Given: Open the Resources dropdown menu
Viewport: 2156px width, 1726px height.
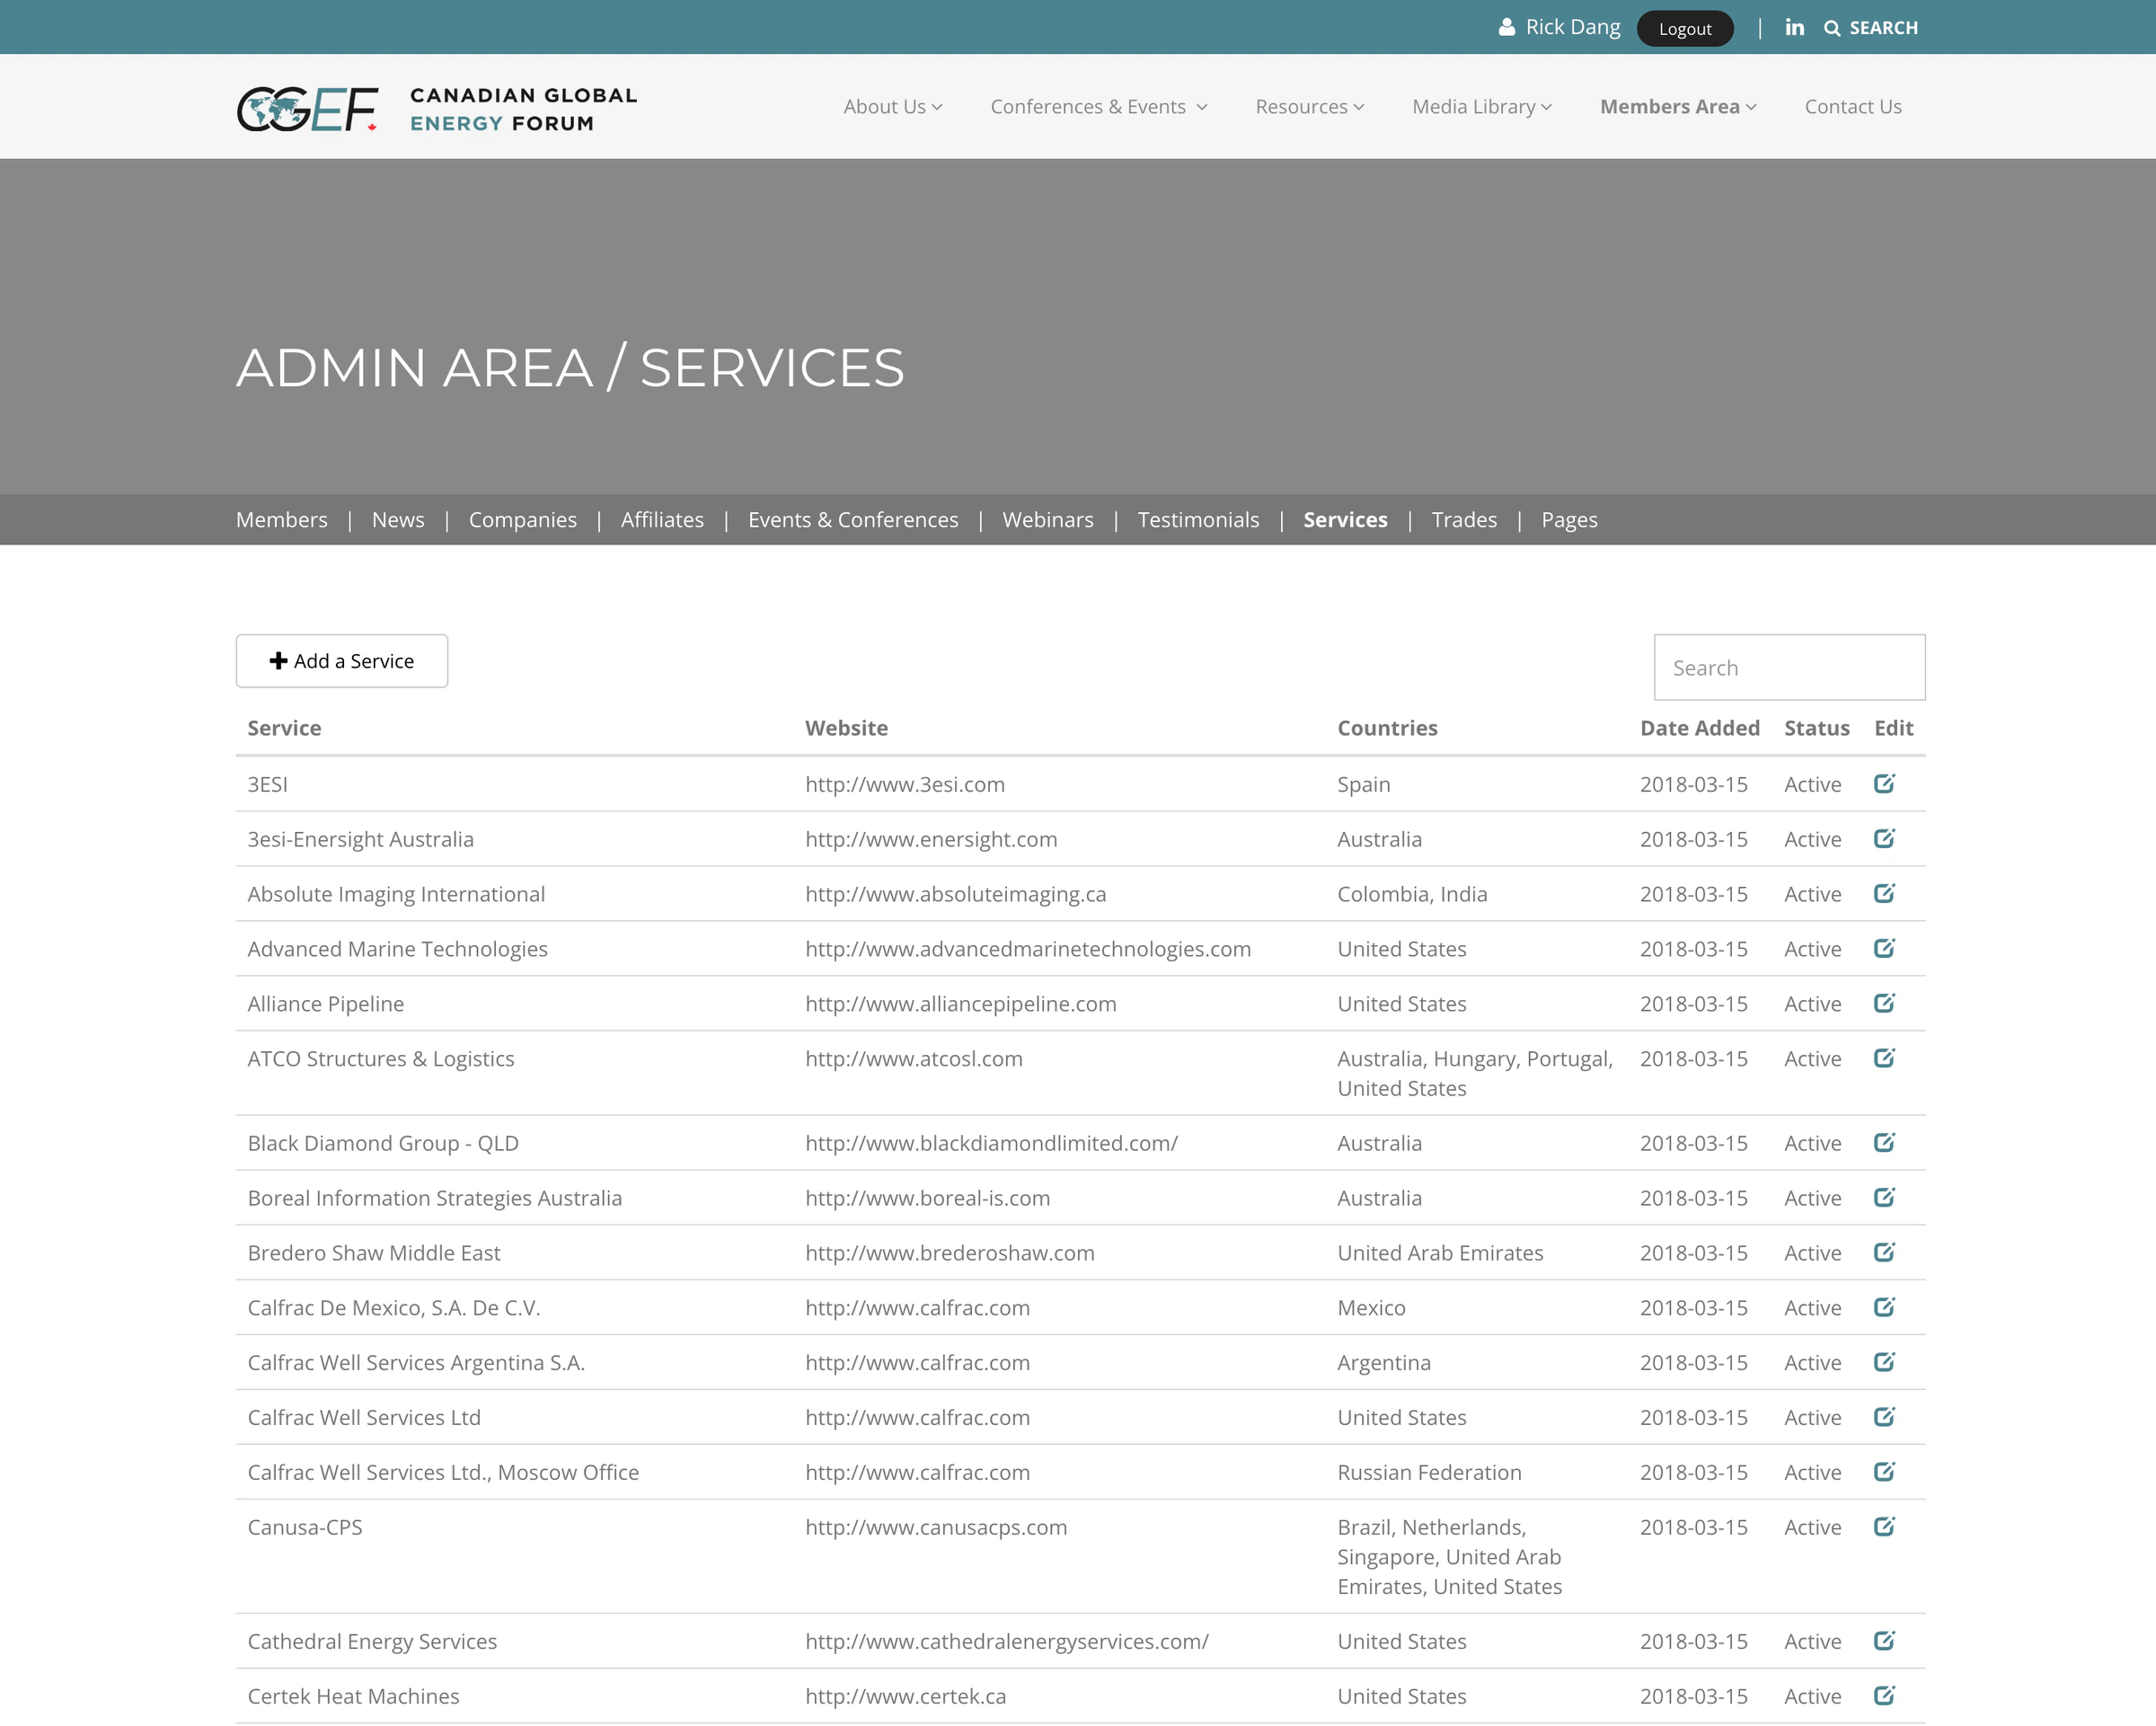Looking at the screenshot, I should (x=1310, y=107).
